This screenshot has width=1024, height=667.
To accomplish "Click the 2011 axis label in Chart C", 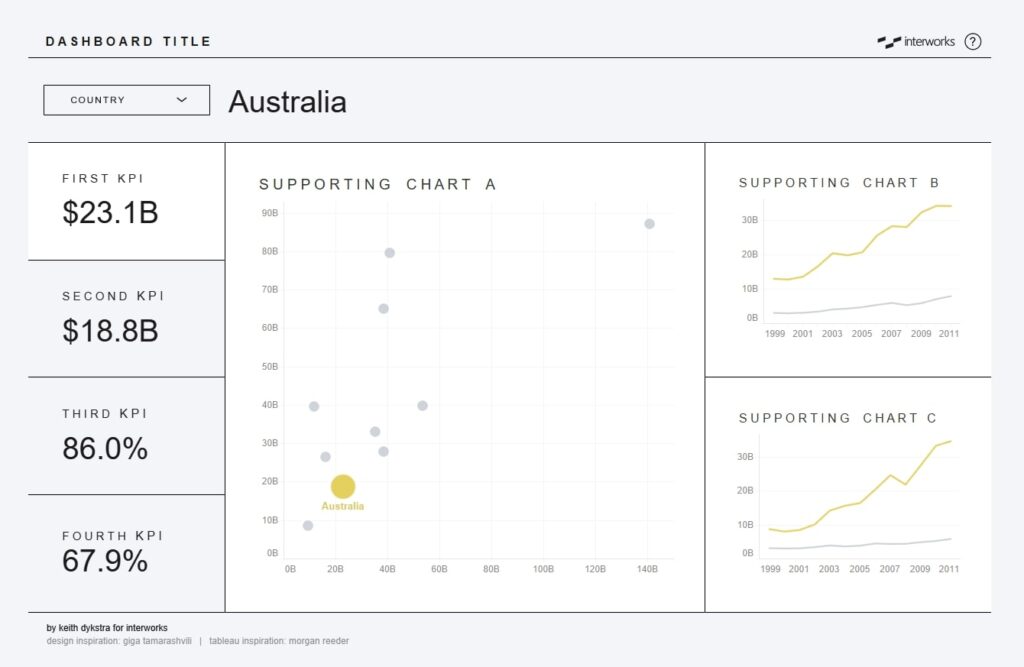I will point(948,568).
